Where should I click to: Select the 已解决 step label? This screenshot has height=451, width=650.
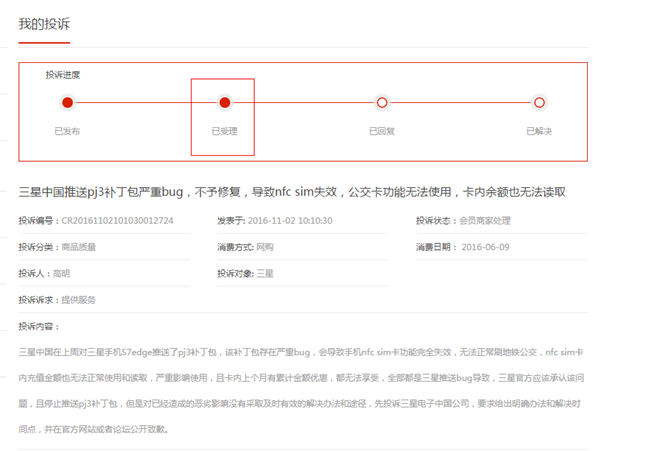coord(539,131)
